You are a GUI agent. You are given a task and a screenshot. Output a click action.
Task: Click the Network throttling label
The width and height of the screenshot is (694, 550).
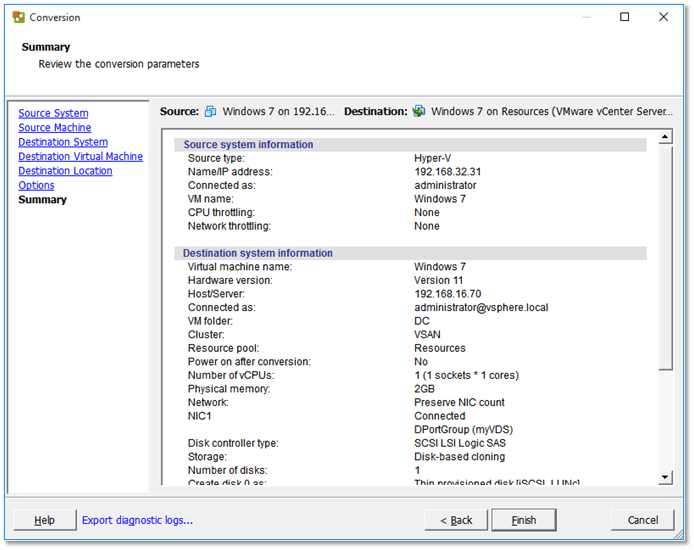pos(229,226)
